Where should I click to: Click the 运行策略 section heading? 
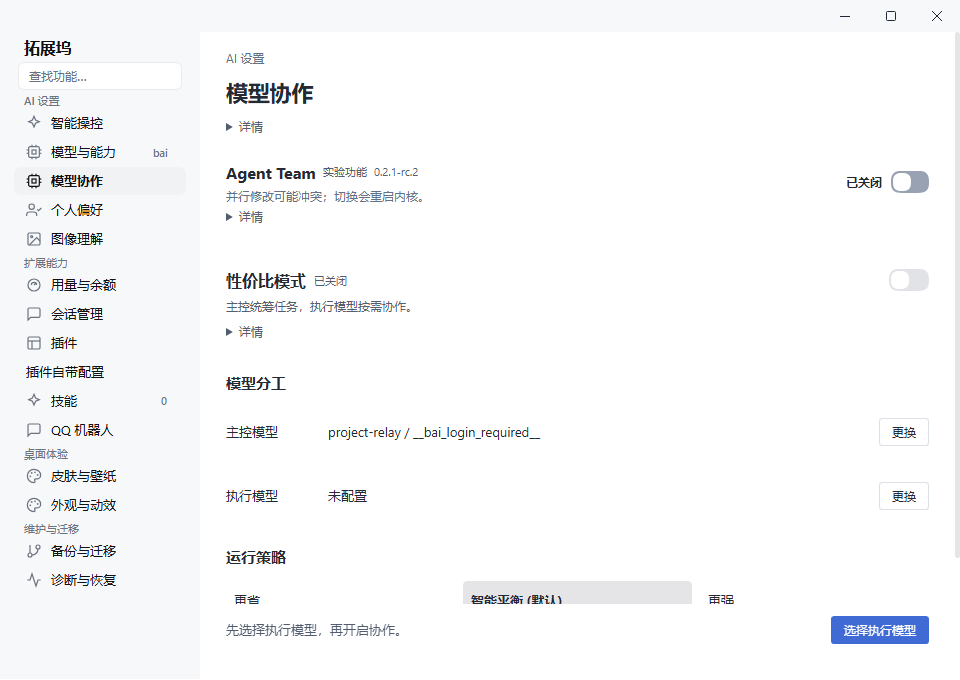(256, 558)
